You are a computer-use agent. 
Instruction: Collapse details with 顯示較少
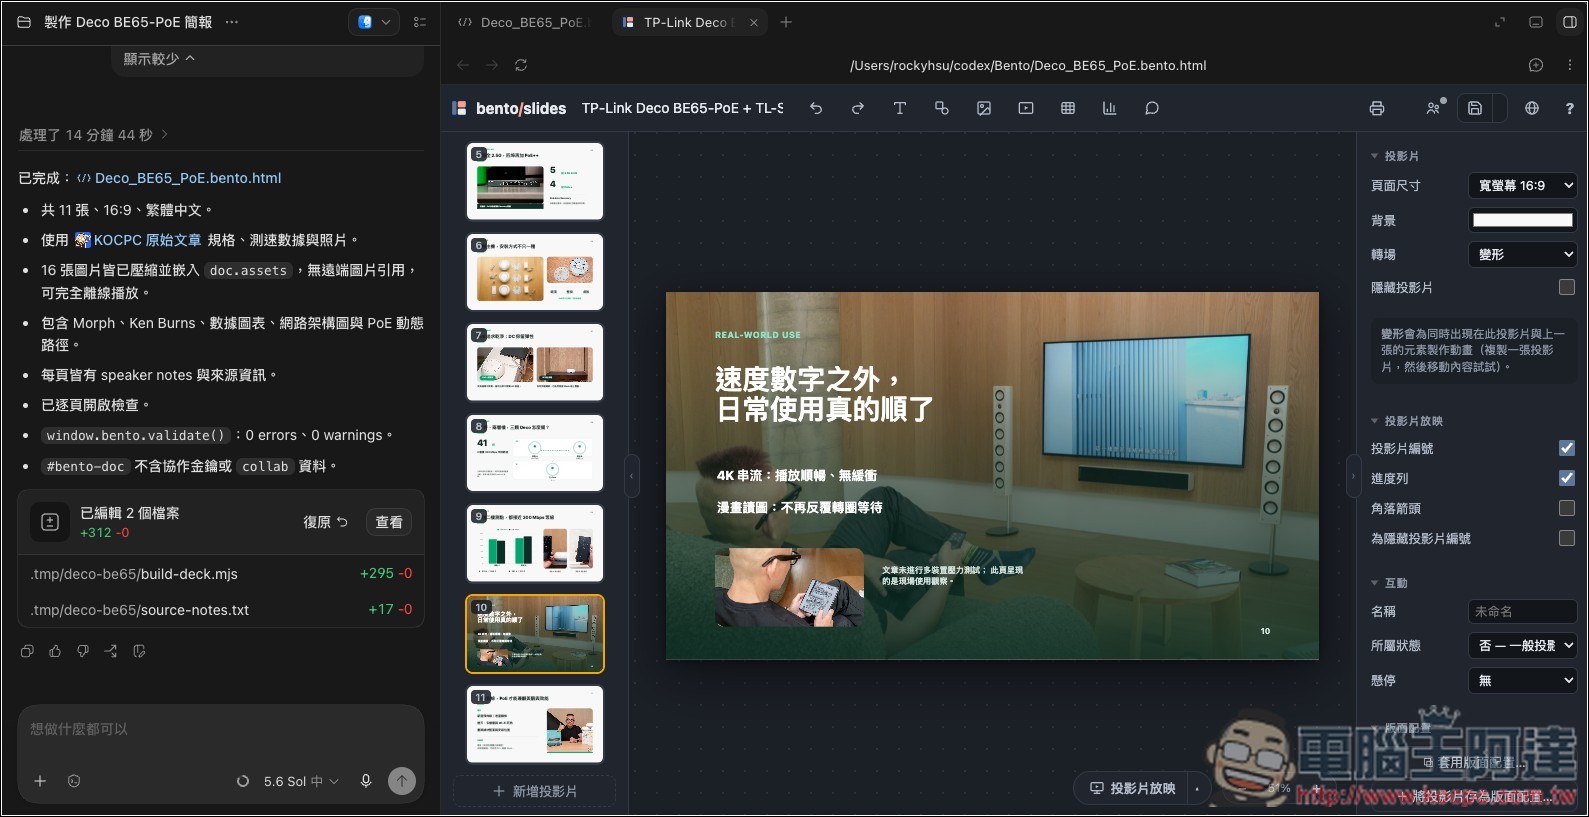click(x=159, y=59)
